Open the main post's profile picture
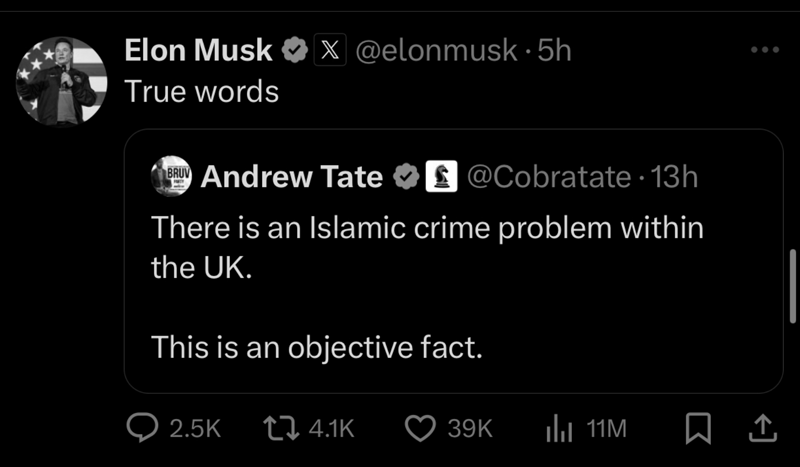The image size is (800, 467). click(61, 83)
